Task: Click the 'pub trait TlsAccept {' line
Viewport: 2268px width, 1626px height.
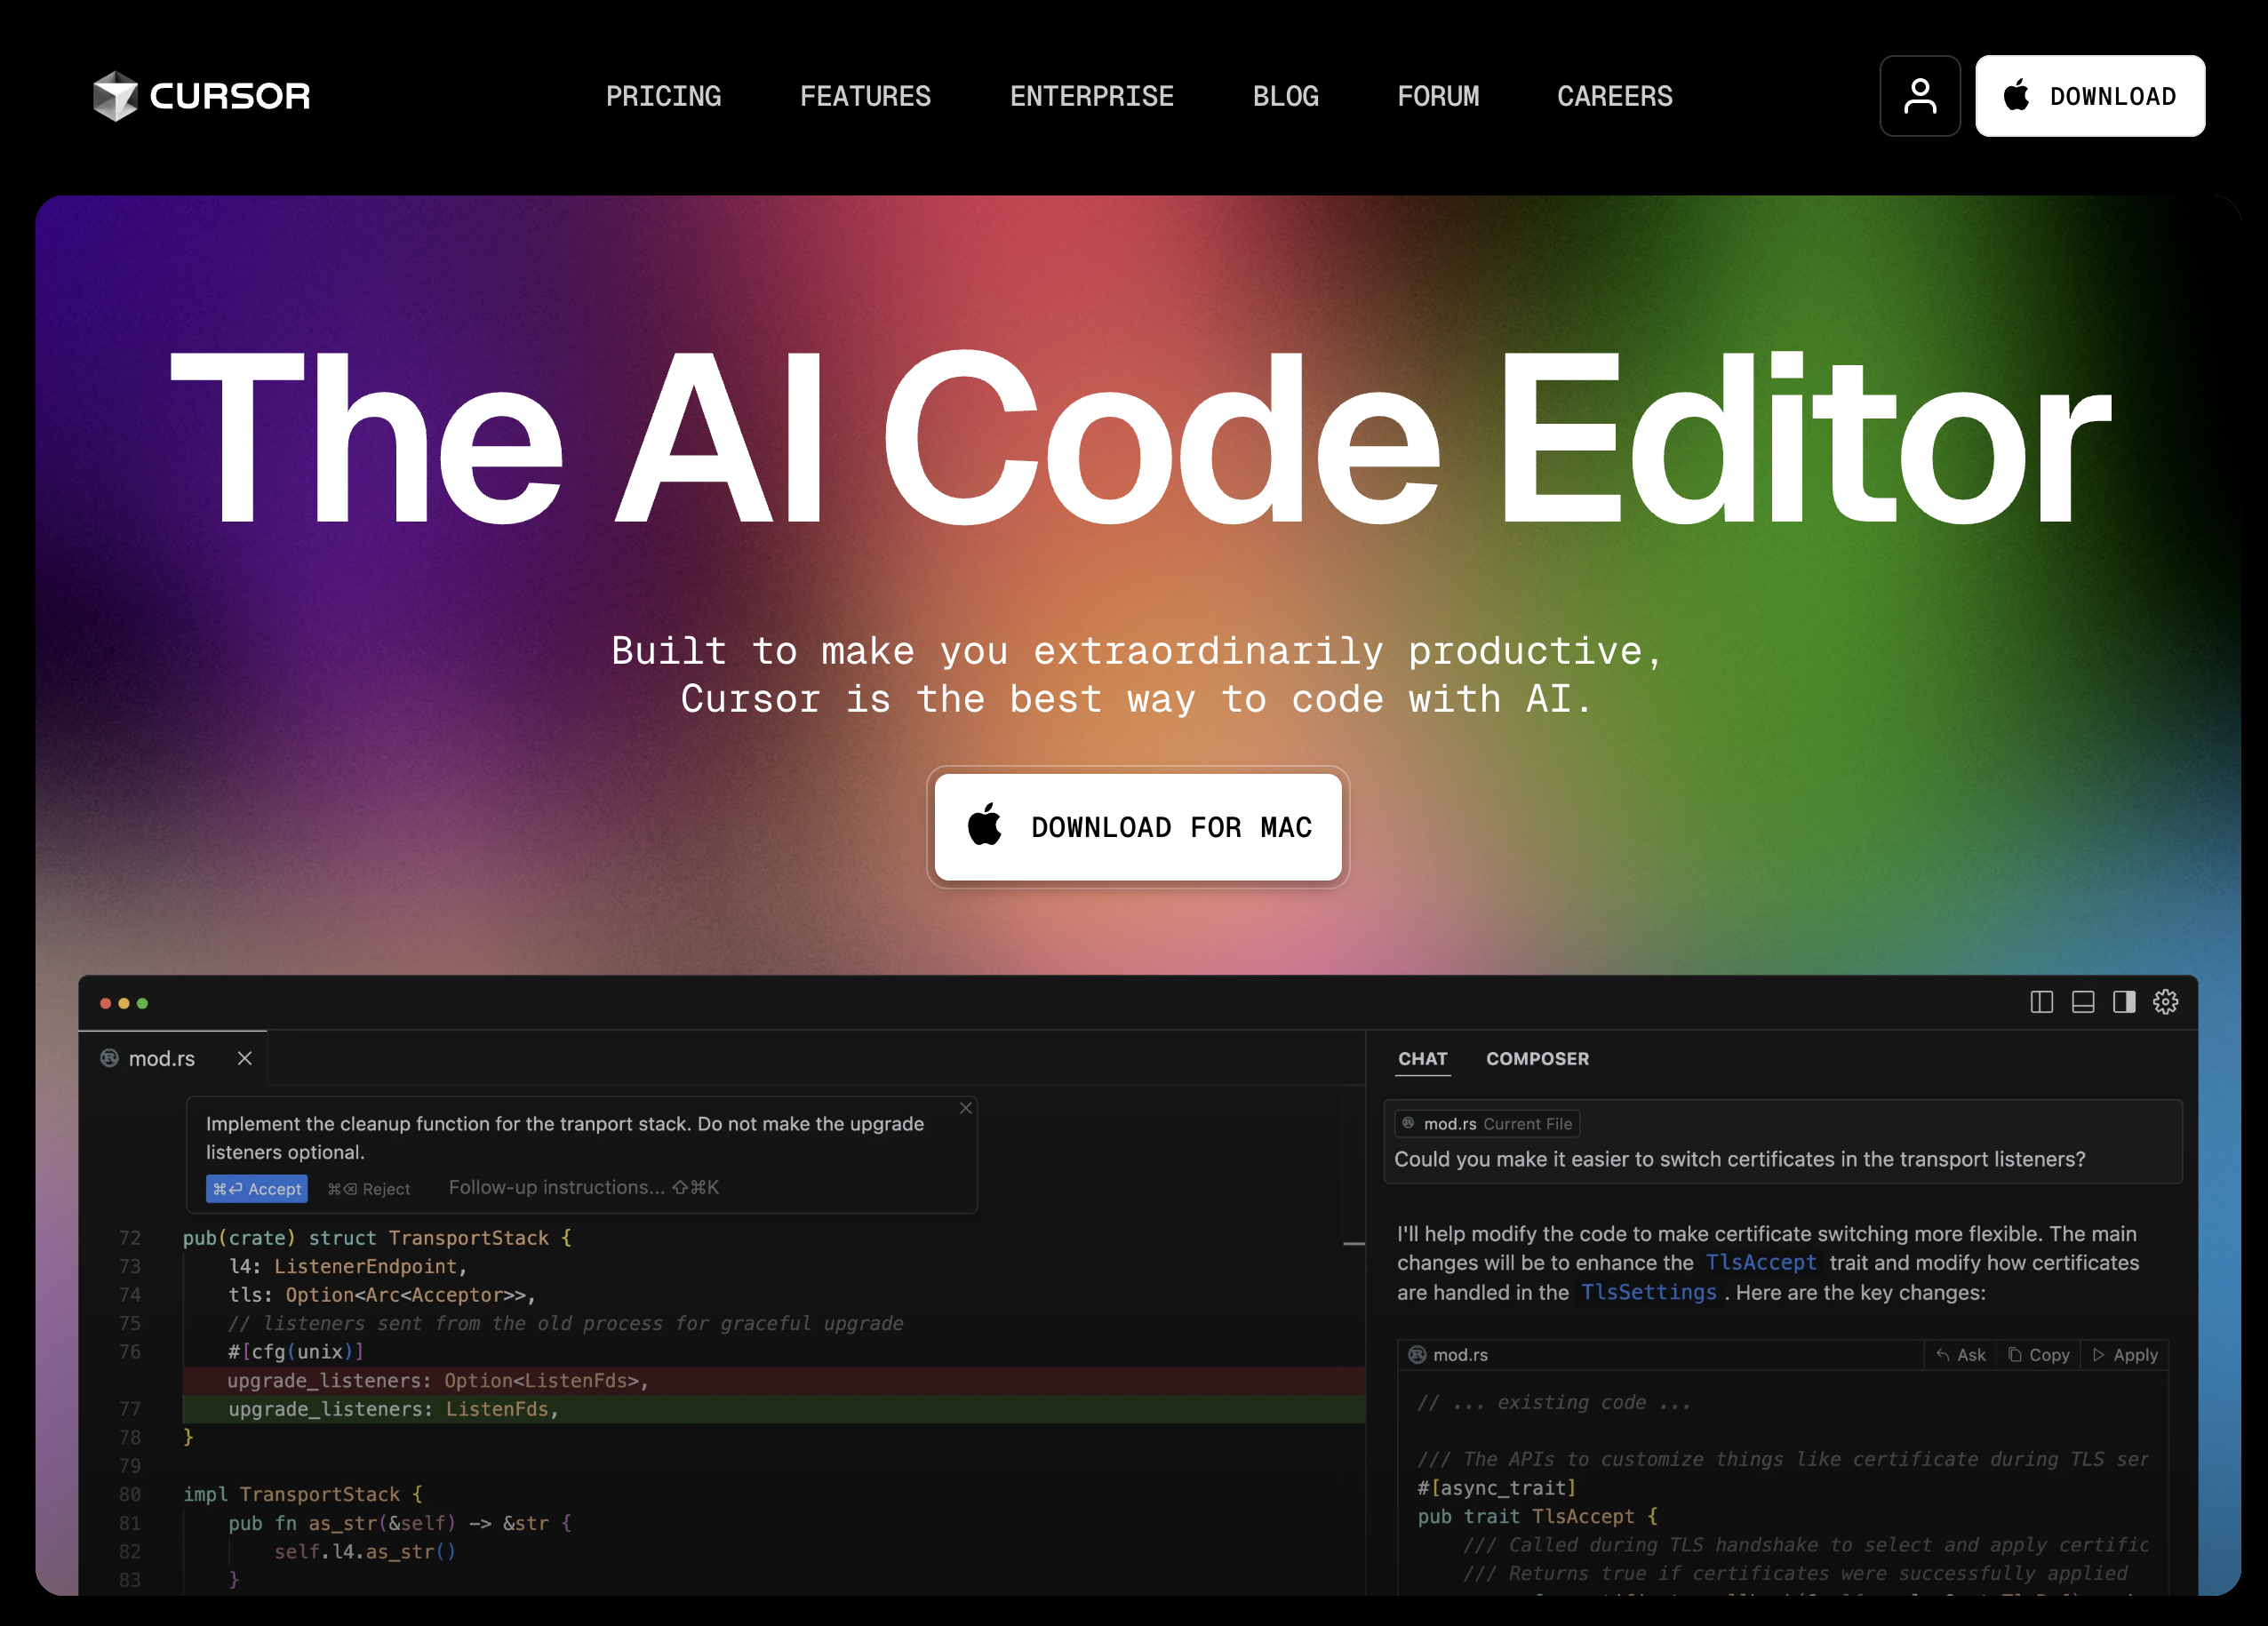Action: [x=1537, y=1516]
